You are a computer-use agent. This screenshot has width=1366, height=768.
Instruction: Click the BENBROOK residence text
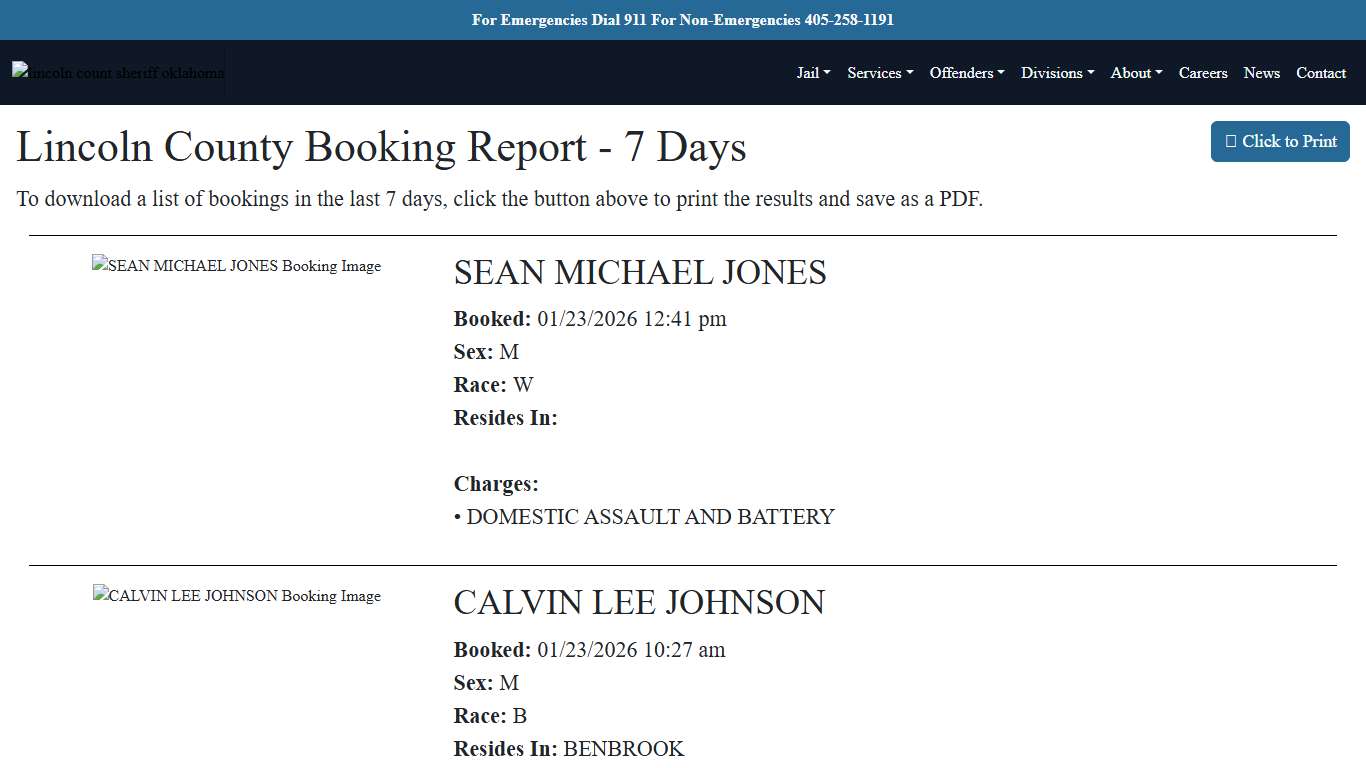point(624,748)
